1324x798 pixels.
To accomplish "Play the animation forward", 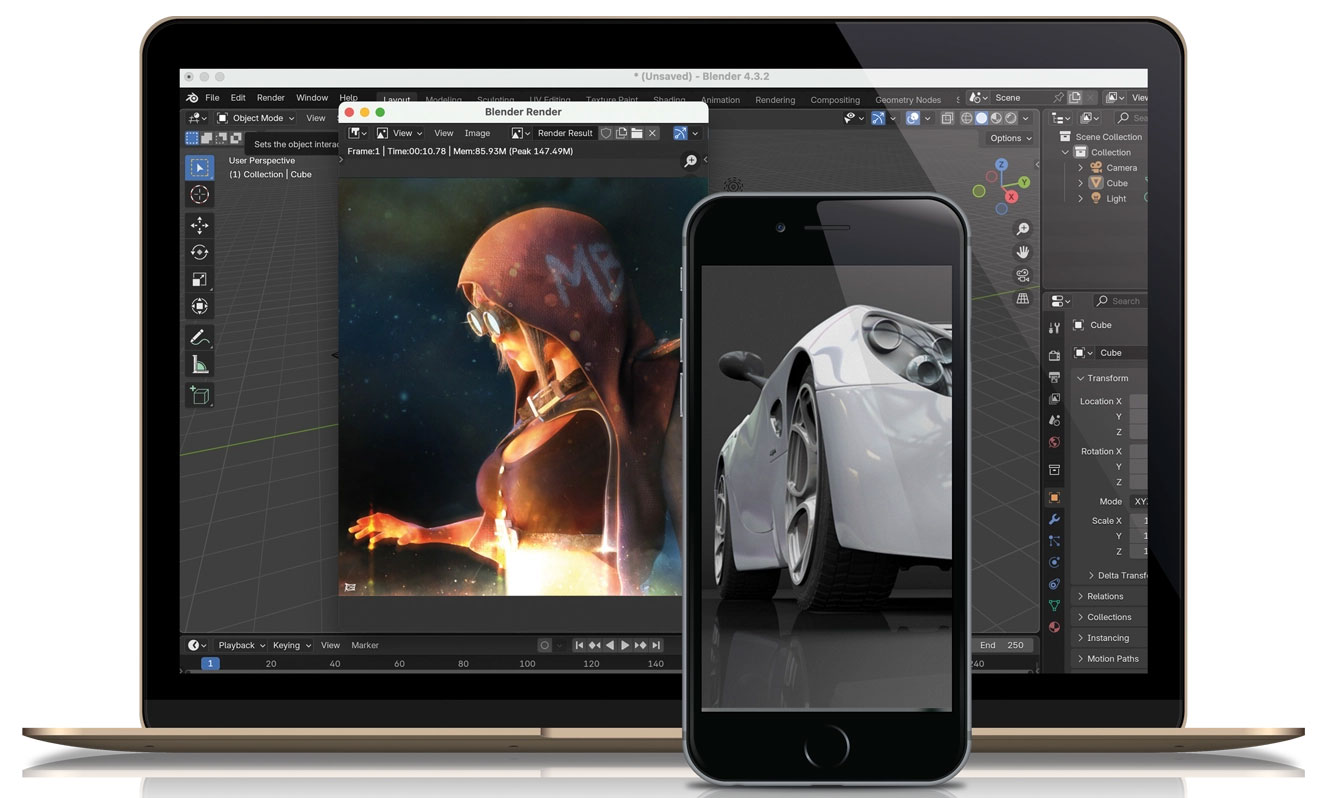I will click(x=625, y=645).
